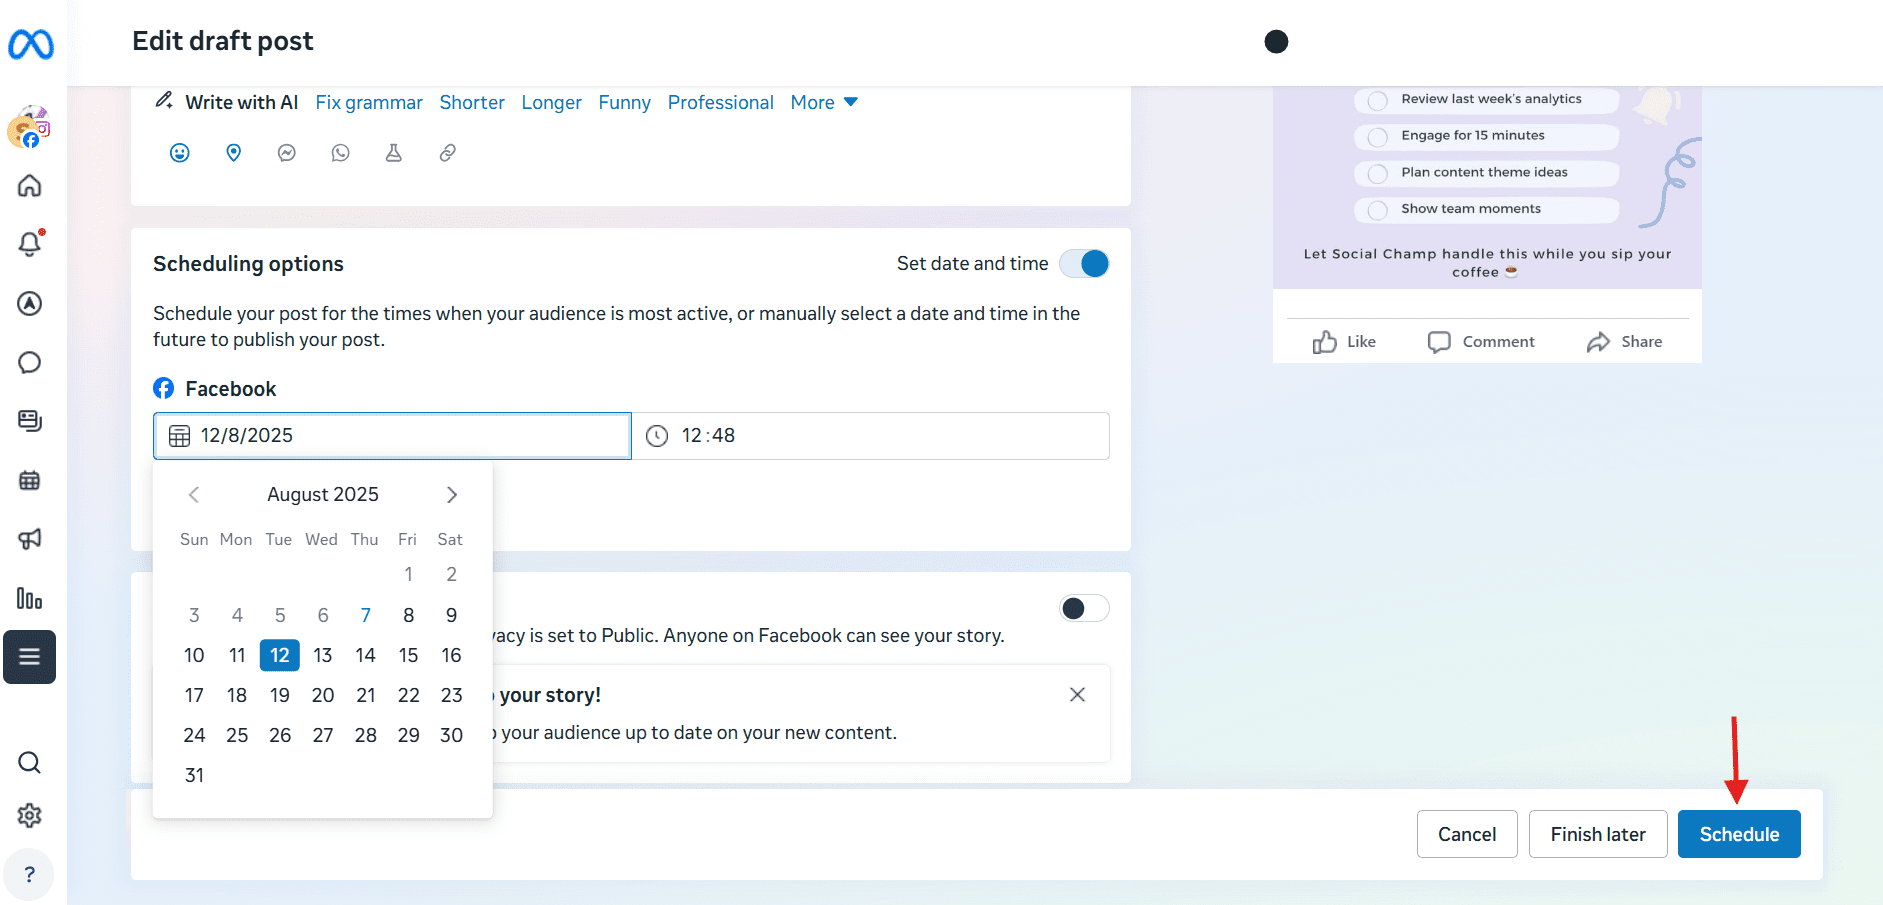Screen dimensions: 1883x905
Task: Go to next month in the calendar
Action: click(451, 494)
